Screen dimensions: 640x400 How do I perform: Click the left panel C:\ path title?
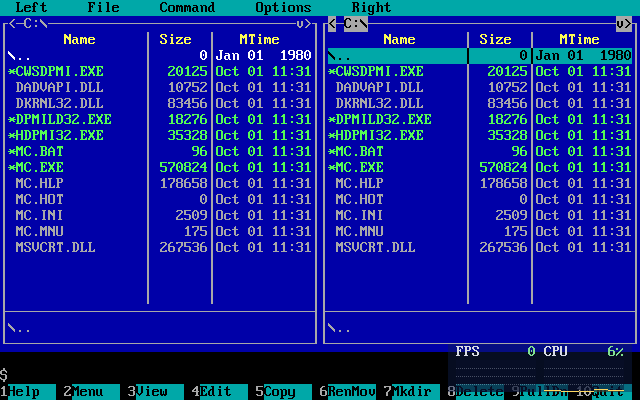click(36, 24)
